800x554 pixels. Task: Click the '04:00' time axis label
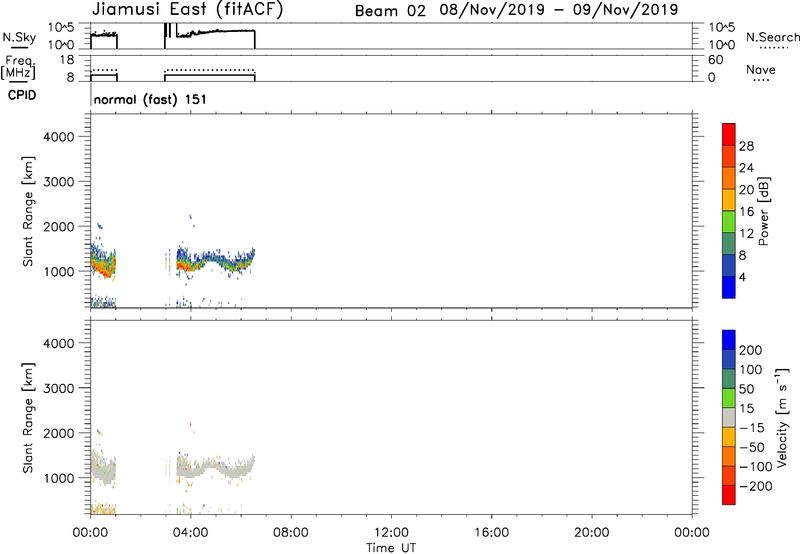[190, 533]
